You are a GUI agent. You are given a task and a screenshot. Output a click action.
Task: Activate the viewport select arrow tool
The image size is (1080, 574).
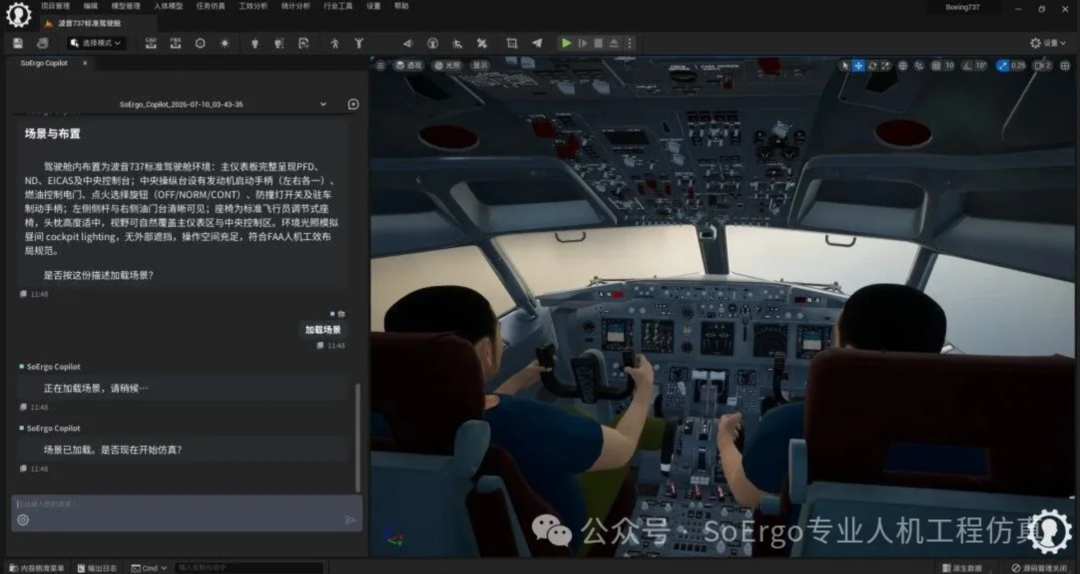click(845, 65)
